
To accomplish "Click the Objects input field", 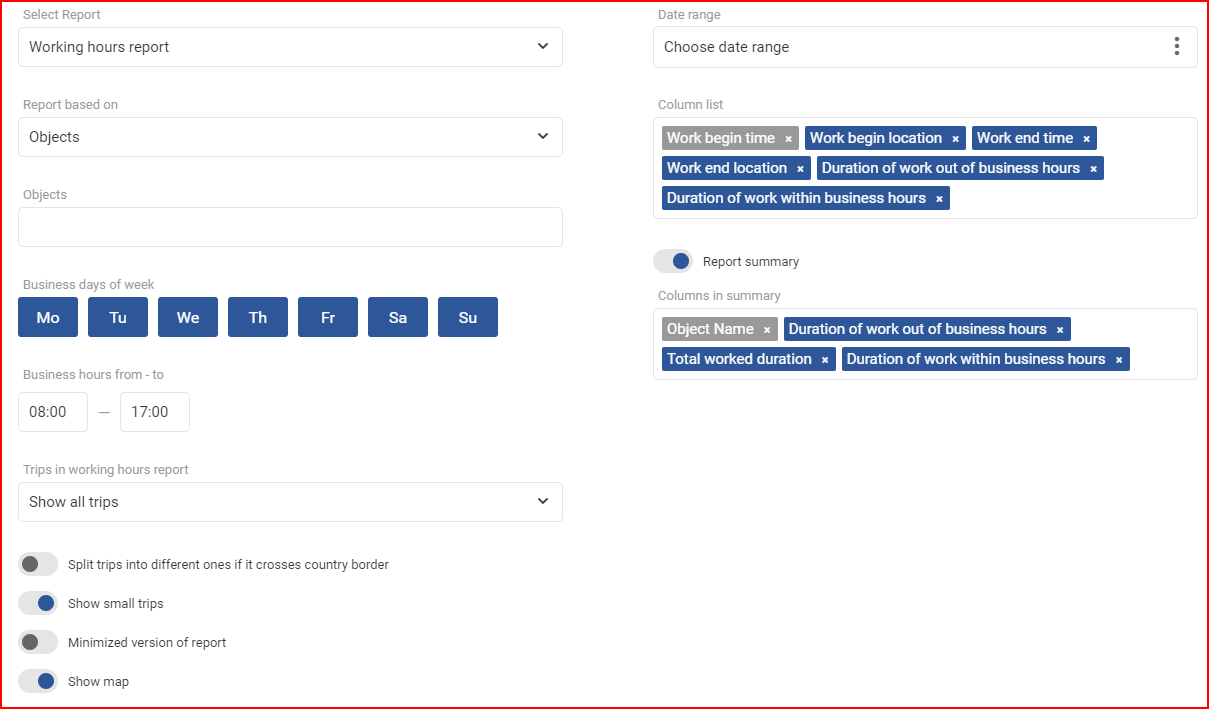I will click(x=290, y=227).
